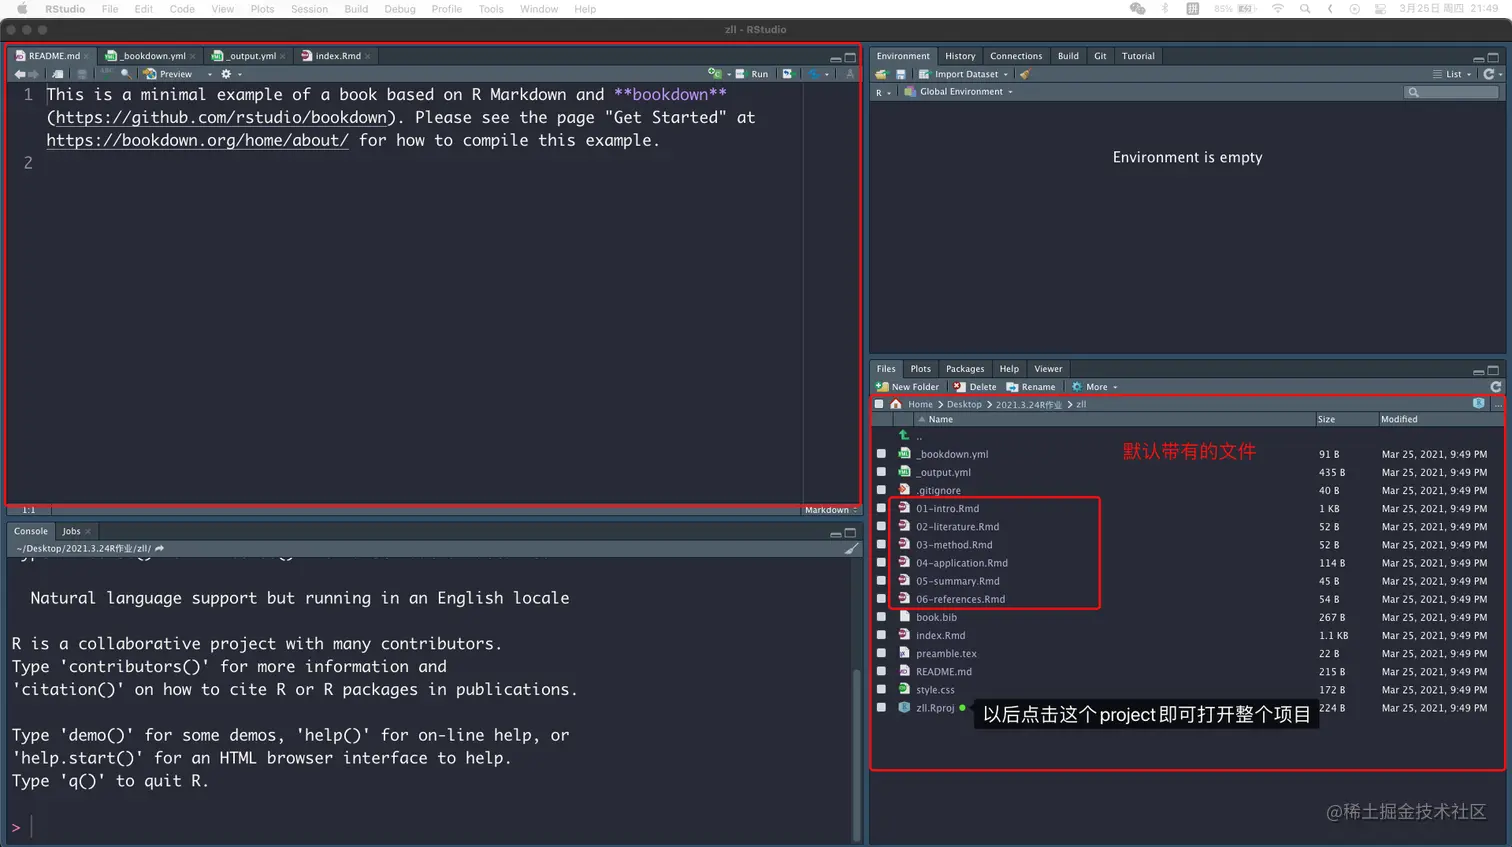The height and width of the screenshot is (847, 1512).
Task: Refresh the file listing icon
Action: [x=1496, y=387]
